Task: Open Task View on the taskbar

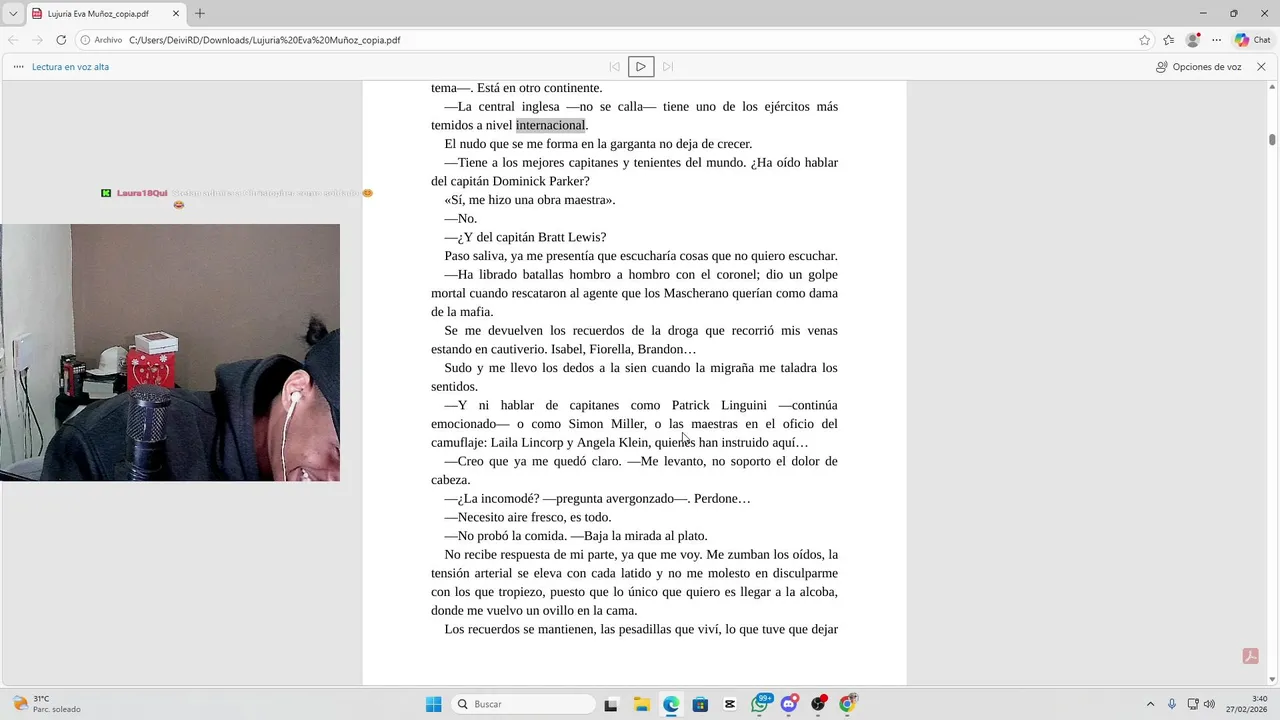Action: click(611, 704)
